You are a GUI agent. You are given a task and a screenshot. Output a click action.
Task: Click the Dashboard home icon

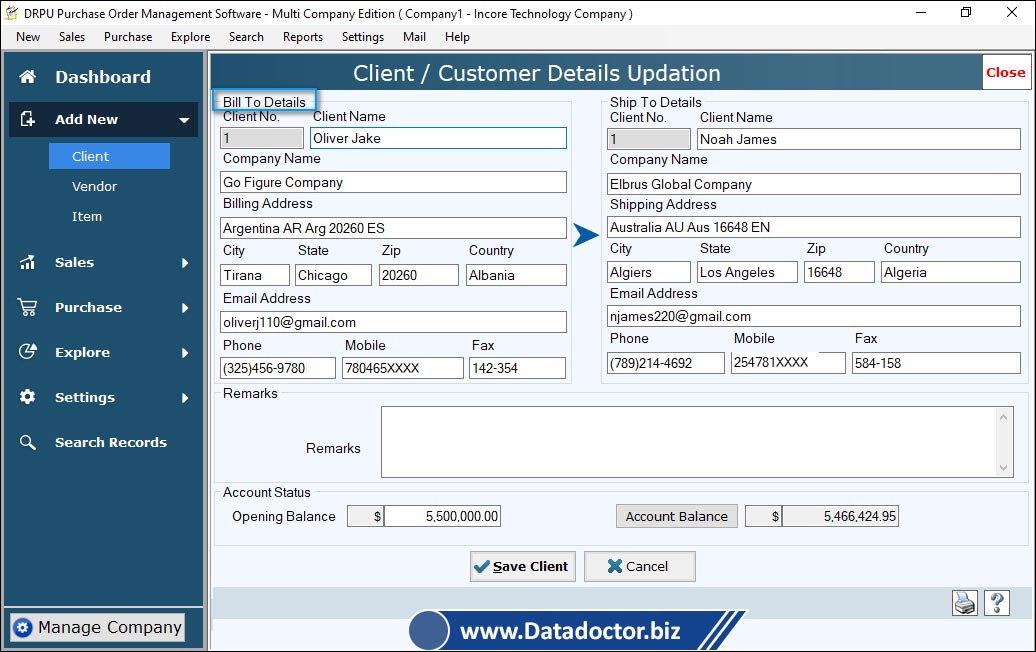tap(28, 77)
